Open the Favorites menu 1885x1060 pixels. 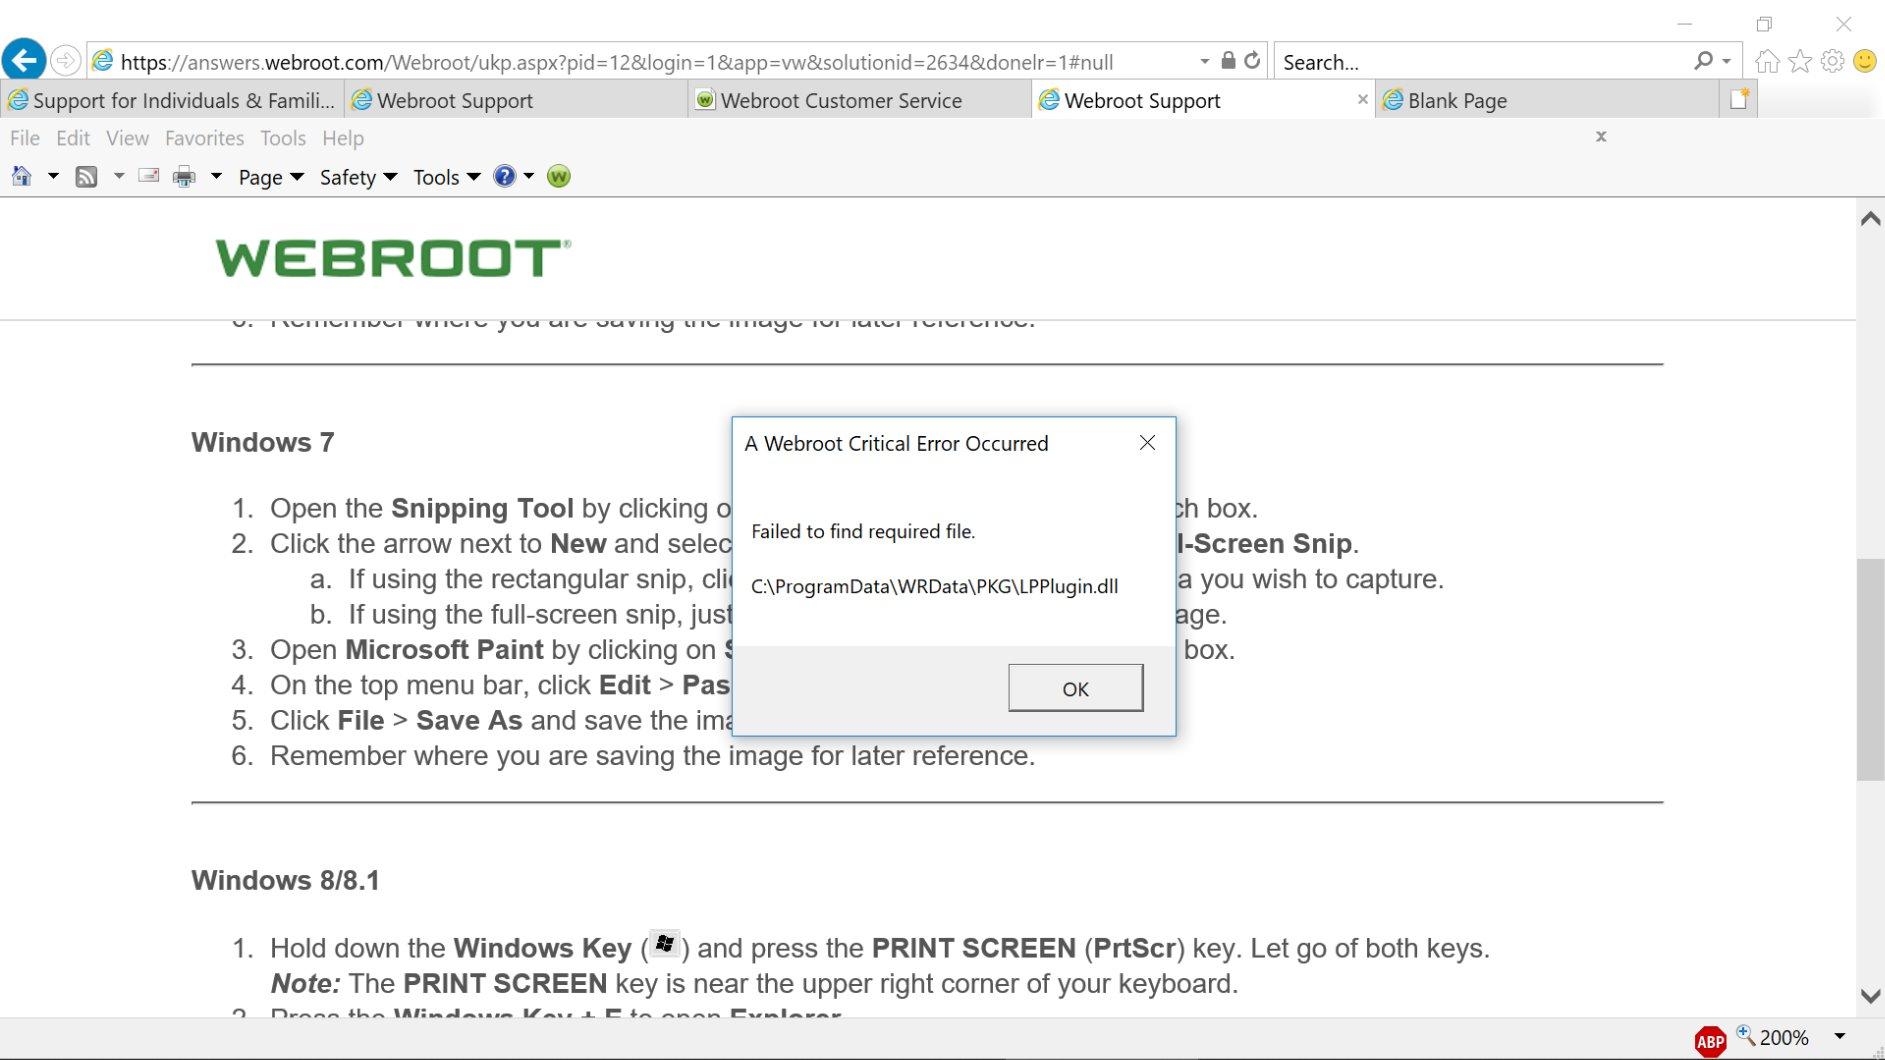(x=204, y=138)
